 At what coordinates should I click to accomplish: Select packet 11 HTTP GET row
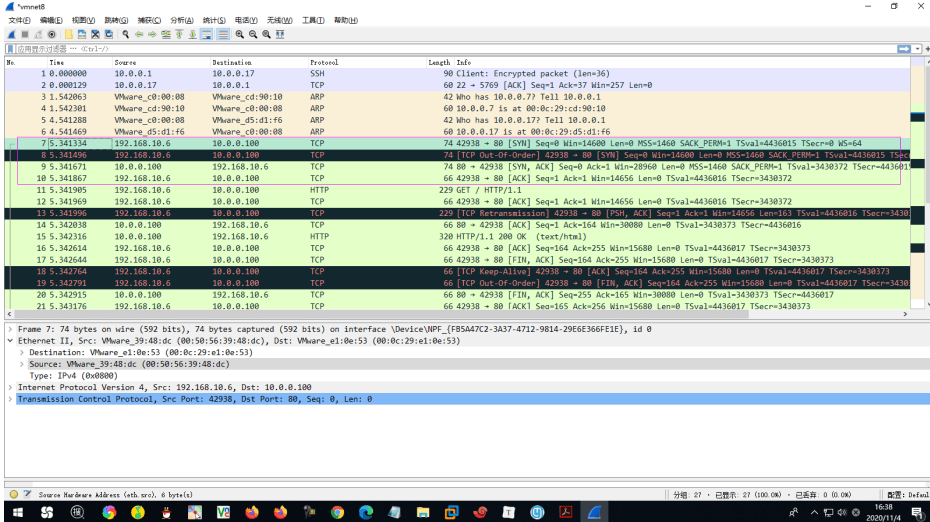pos(457,190)
